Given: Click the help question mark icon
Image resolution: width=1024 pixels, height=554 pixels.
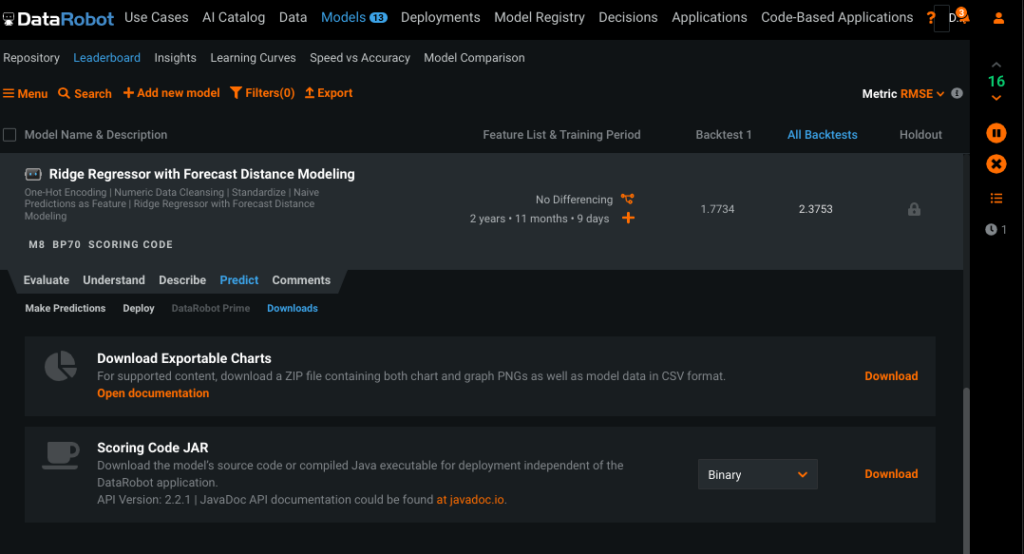Looking at the screenshot, I should pos(931,18).
